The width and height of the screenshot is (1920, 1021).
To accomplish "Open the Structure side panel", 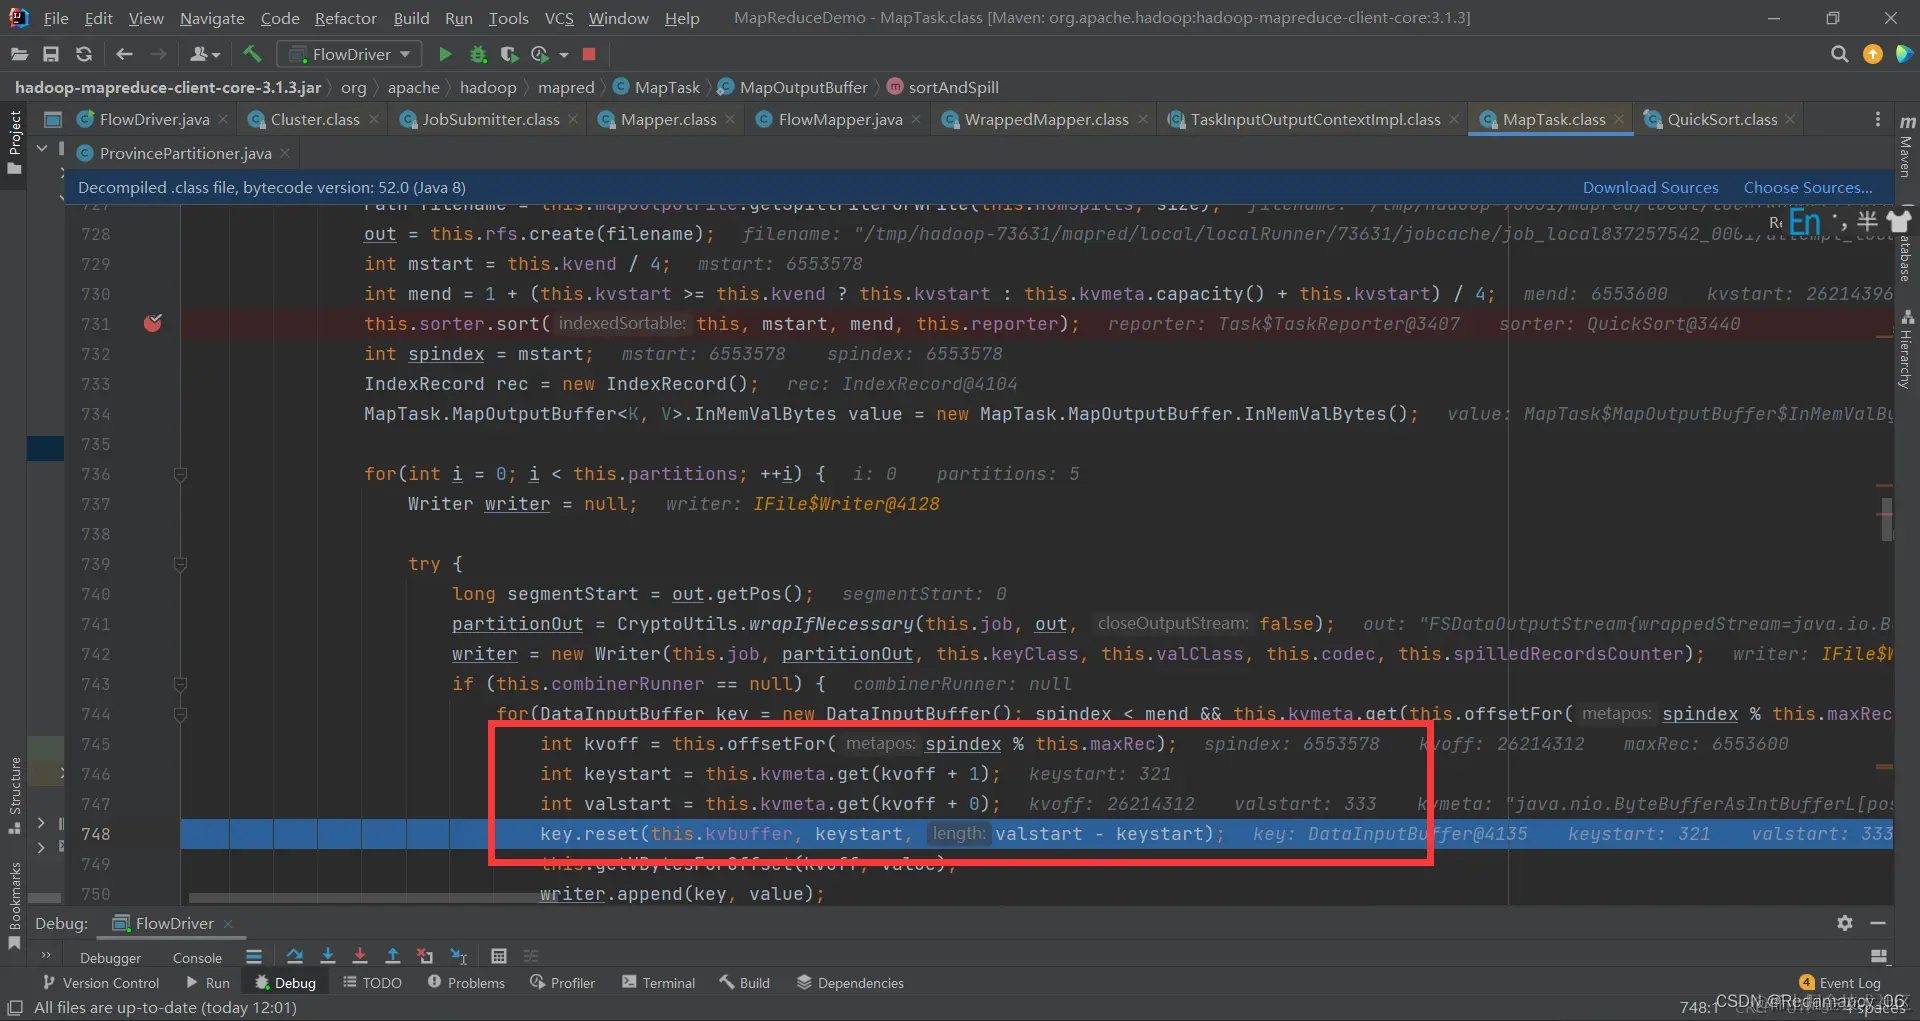I will point(14,795).
